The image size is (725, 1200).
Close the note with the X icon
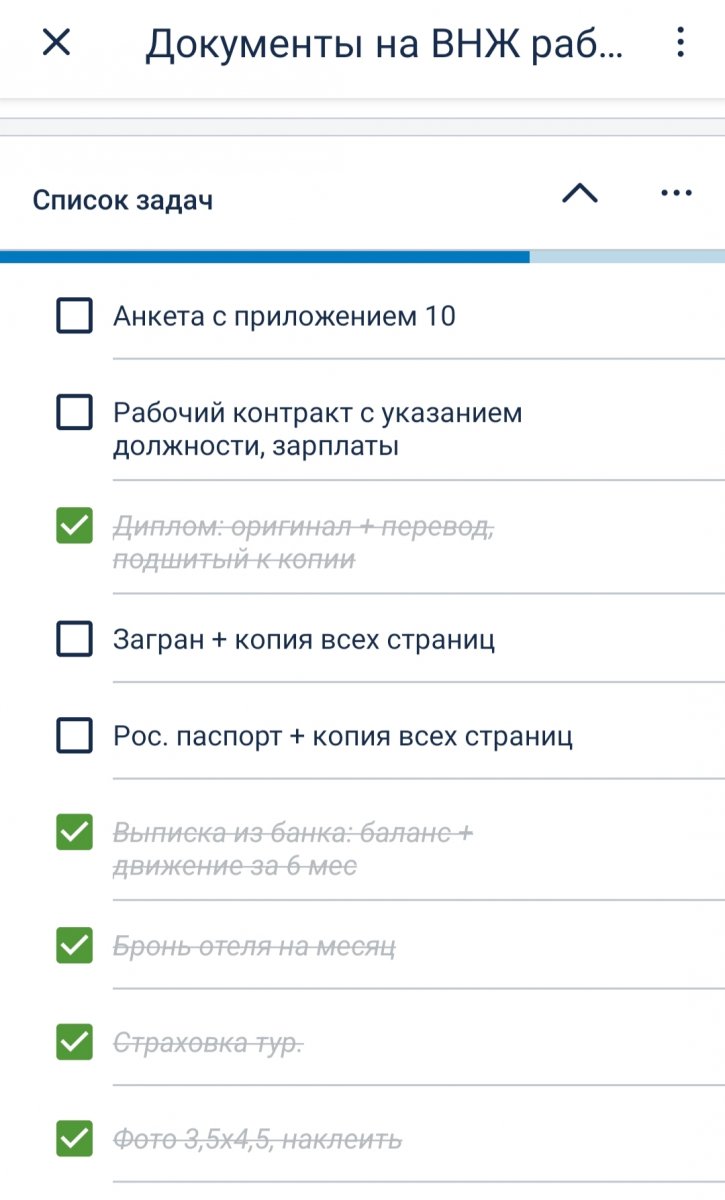click(57, 43)
